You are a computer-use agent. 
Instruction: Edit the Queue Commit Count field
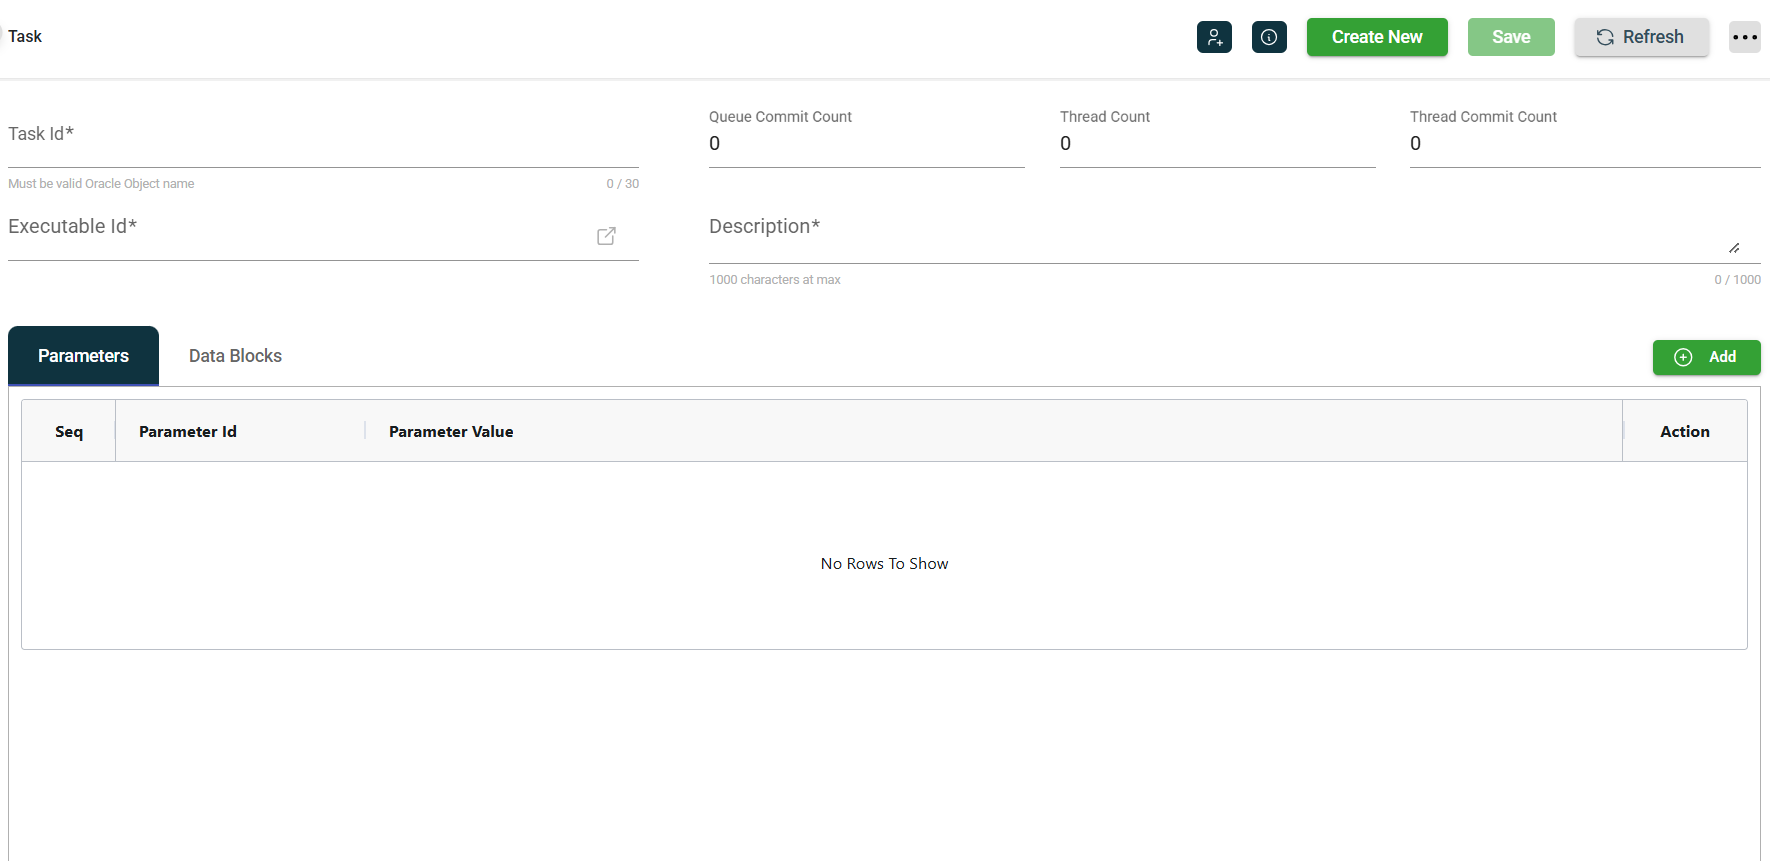[866, 144]
